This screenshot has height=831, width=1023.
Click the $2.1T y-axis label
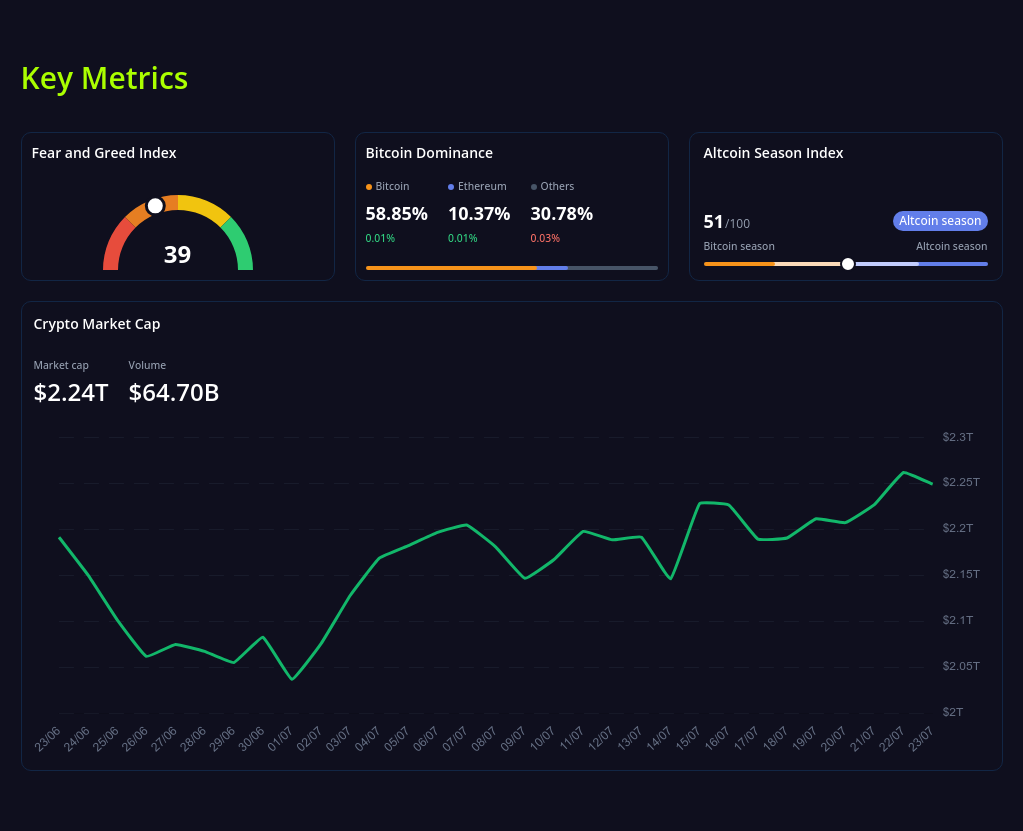click(x=958, y=620)
